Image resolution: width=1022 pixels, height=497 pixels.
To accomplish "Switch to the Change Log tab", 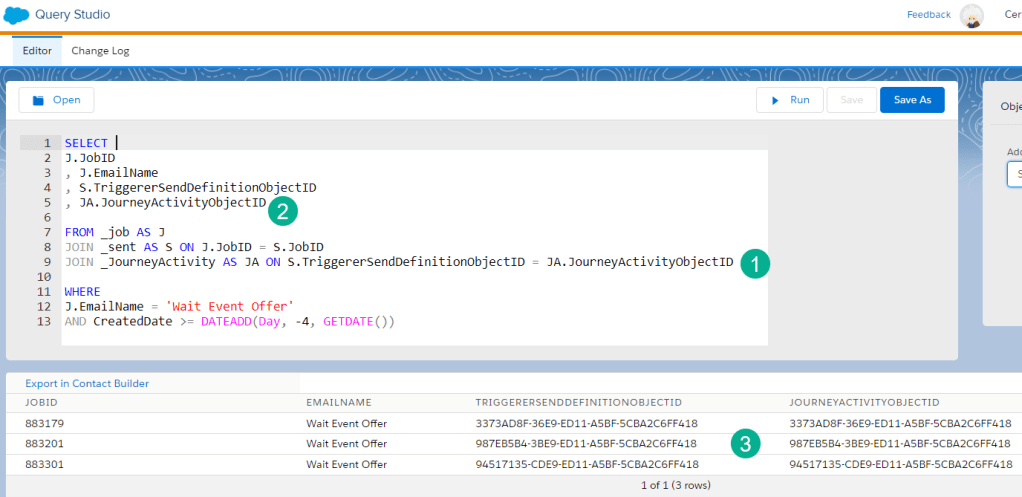I will tap(100, 51).
